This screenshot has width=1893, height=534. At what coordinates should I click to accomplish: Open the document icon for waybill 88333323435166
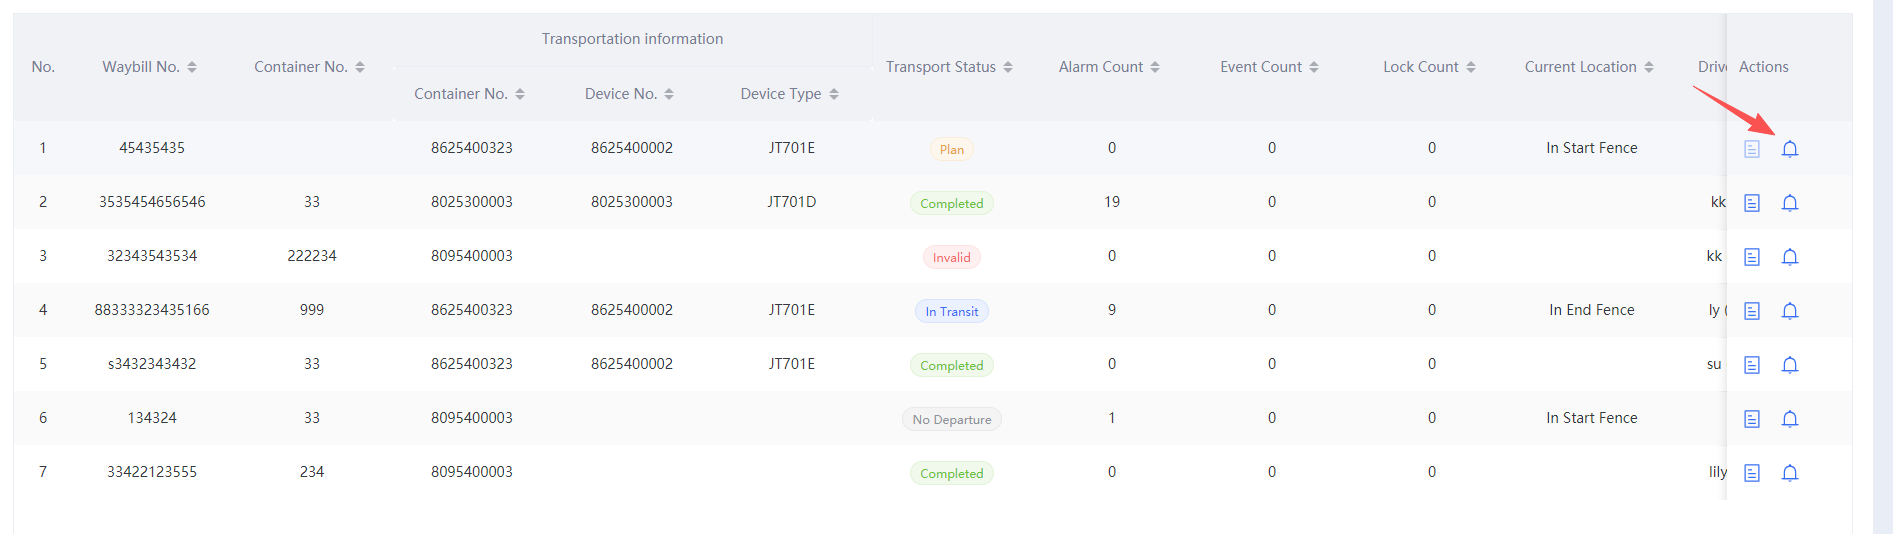click(1752, 311)
